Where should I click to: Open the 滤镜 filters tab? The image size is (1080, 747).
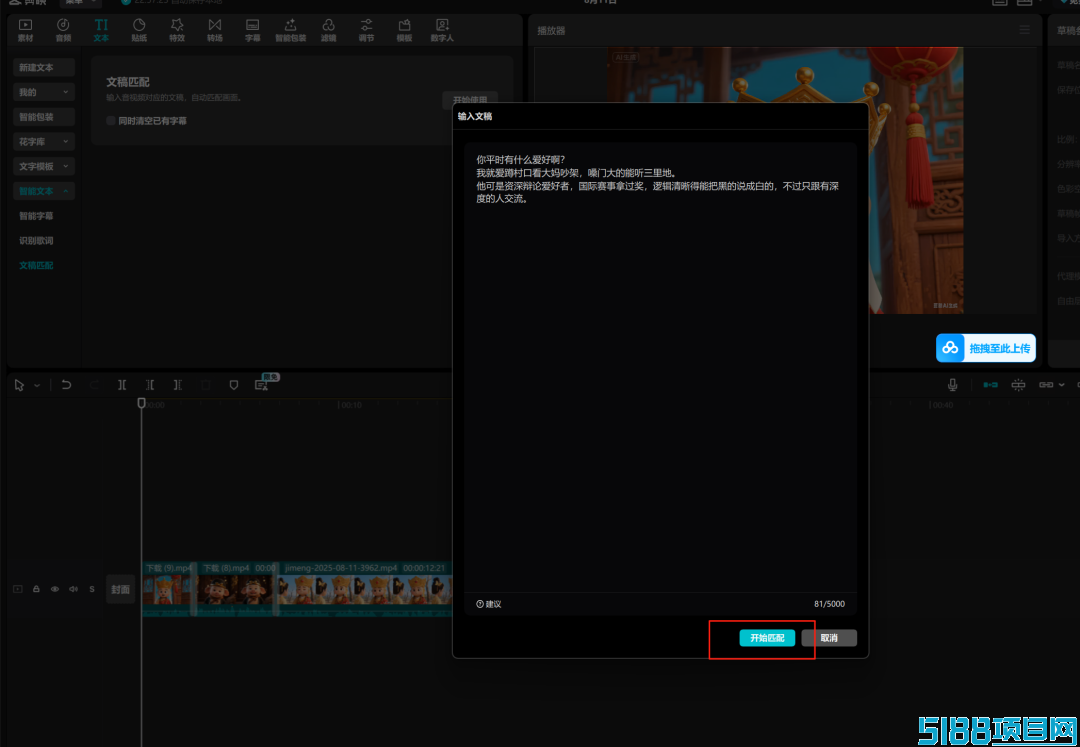[x=329, y=31]
